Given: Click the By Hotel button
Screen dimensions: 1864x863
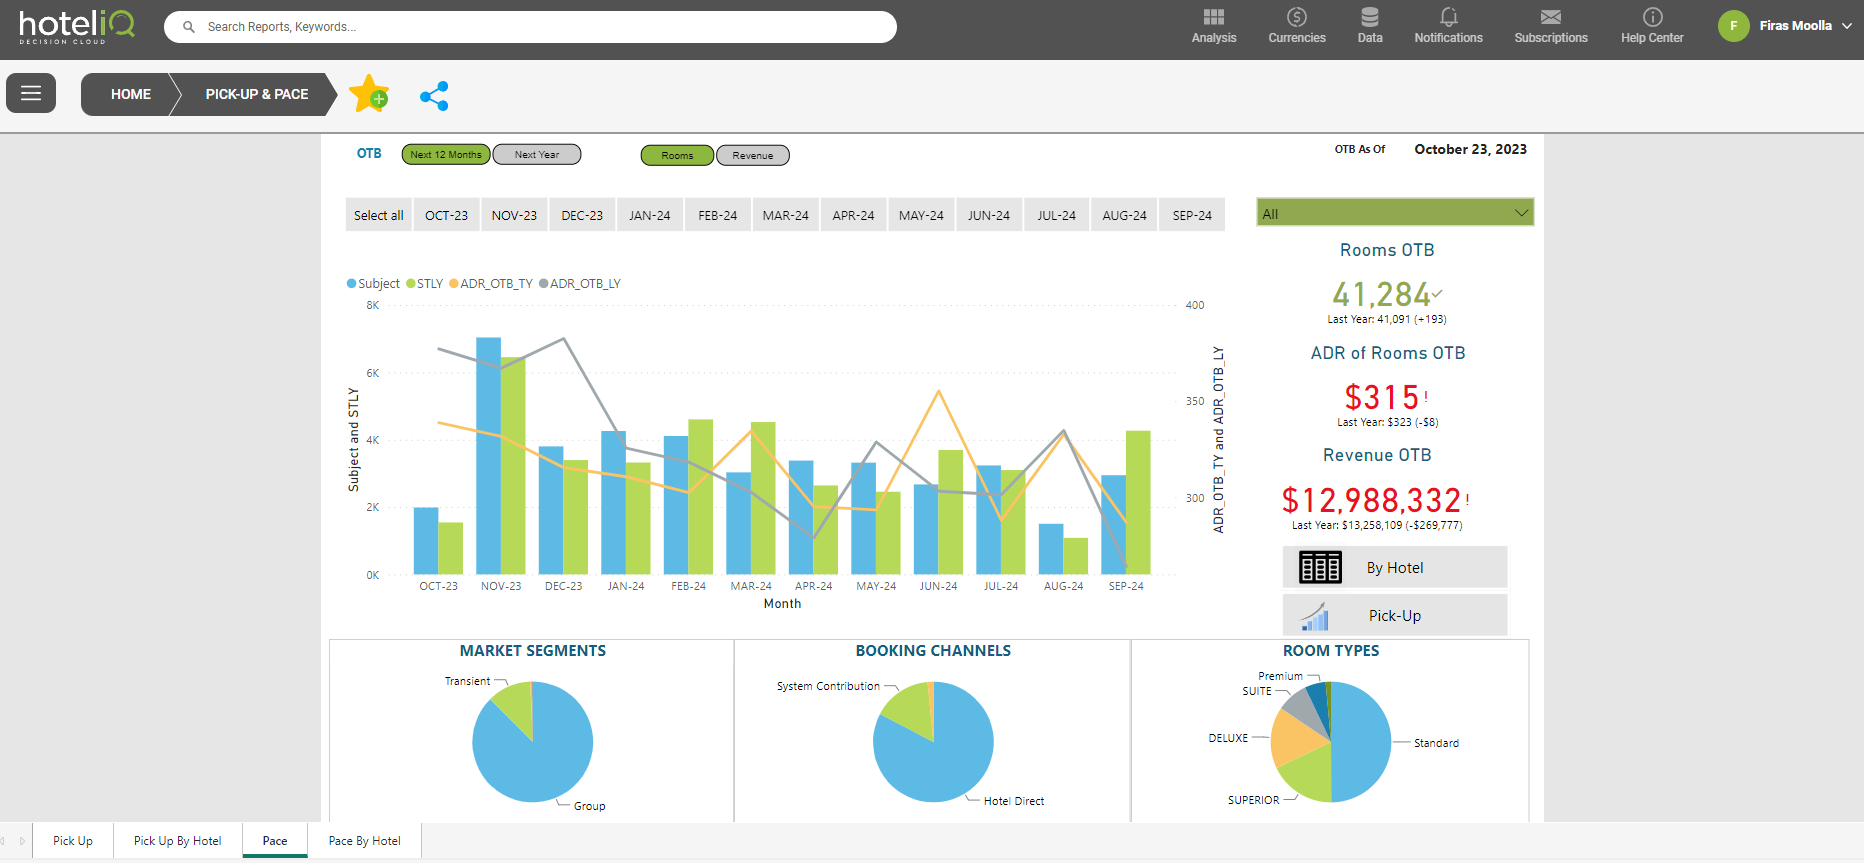Looking at the screenshot, I should 1394,568.
